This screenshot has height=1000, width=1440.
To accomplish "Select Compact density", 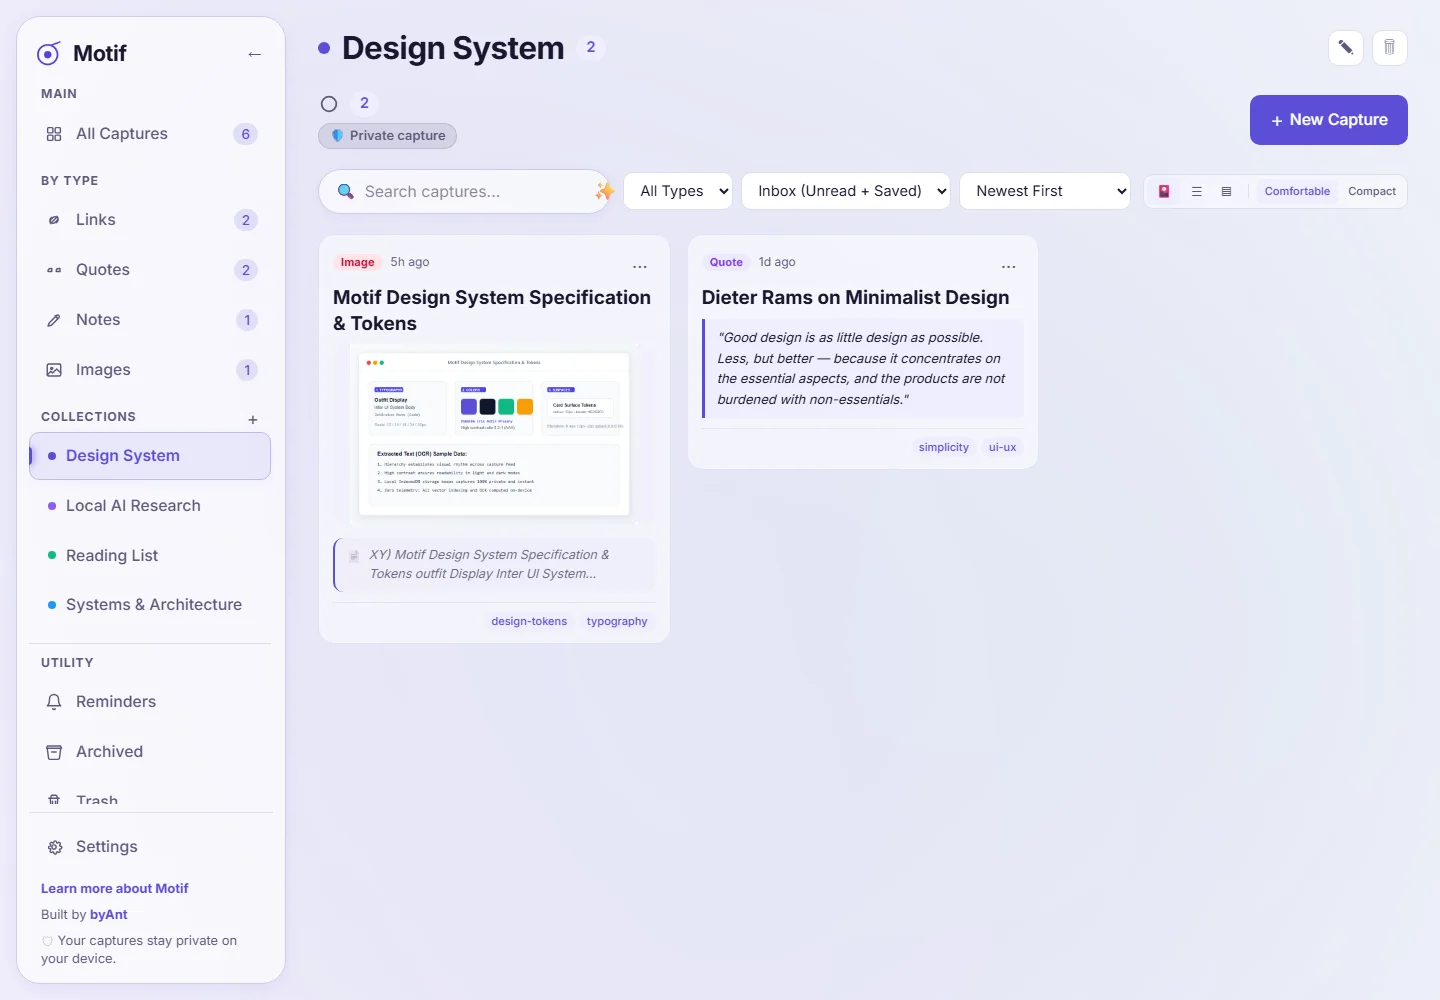I will [x=1372, y=191].
